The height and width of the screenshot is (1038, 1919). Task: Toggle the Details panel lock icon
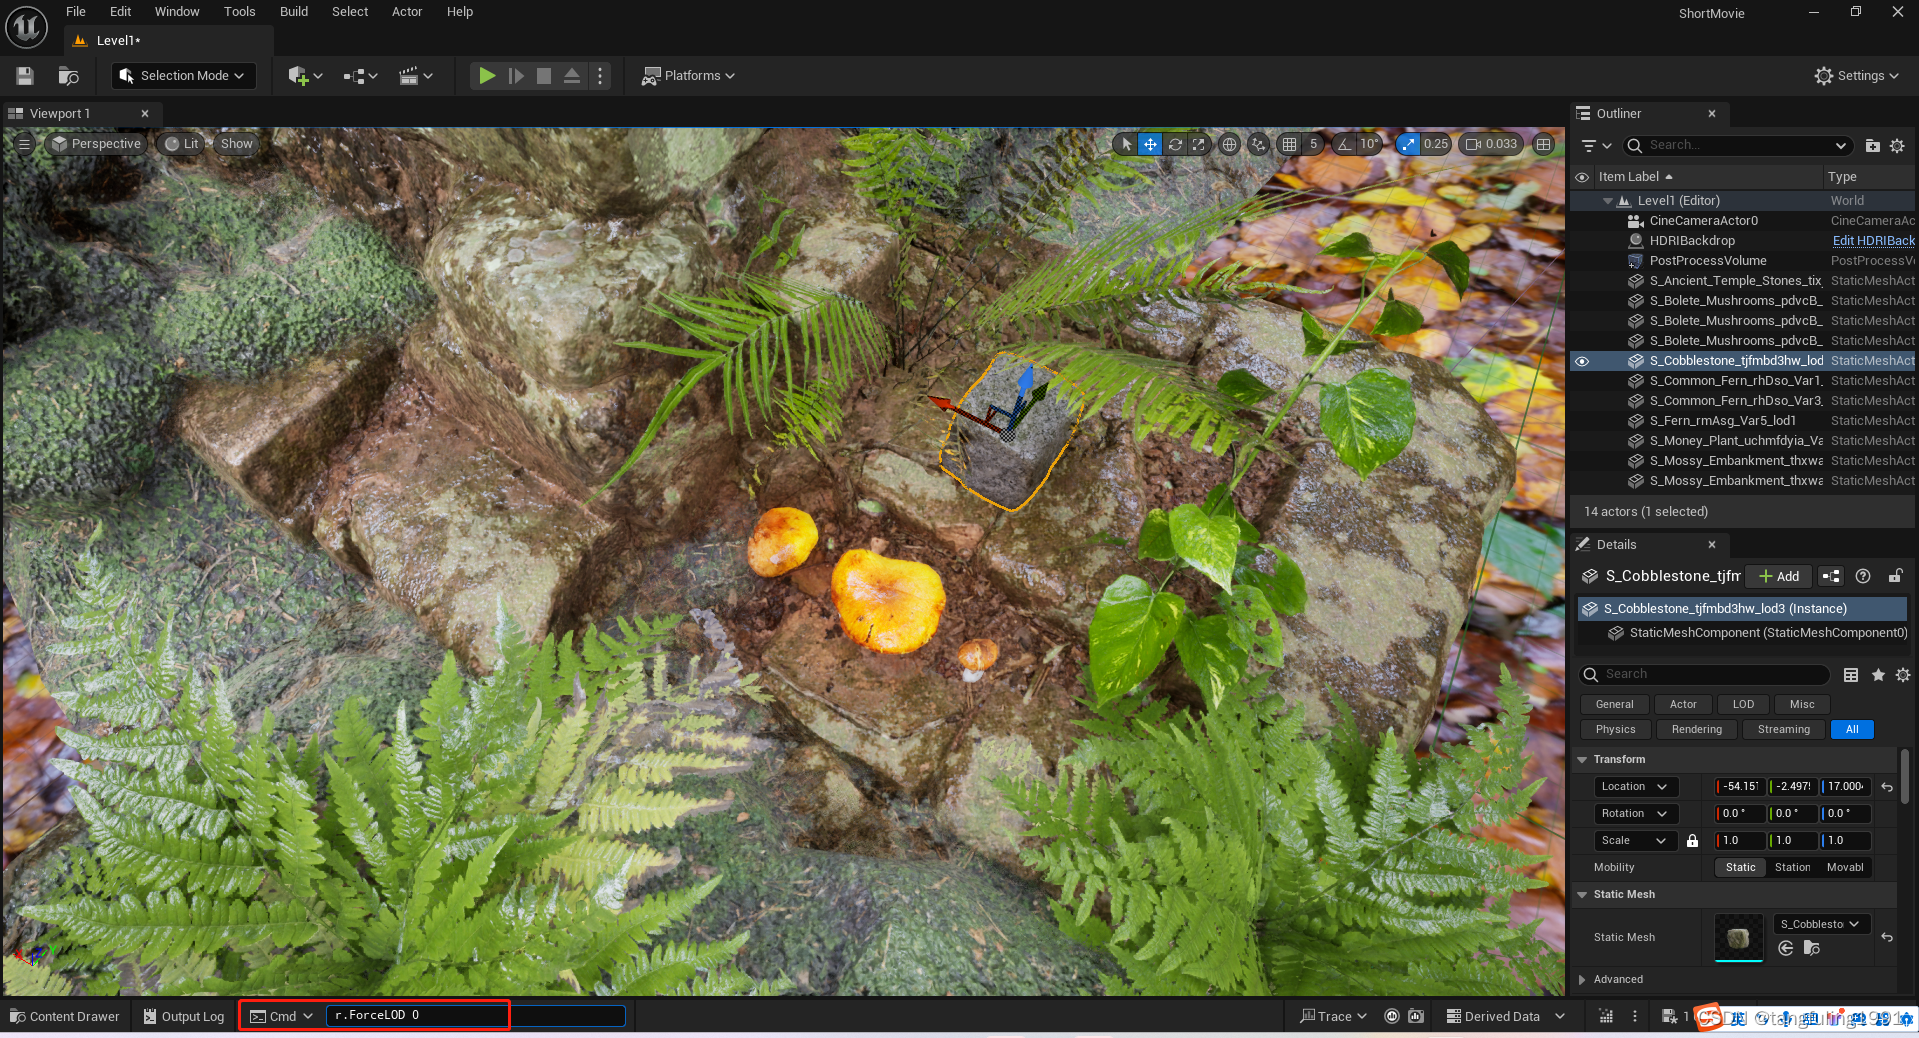pos(1895,576)
